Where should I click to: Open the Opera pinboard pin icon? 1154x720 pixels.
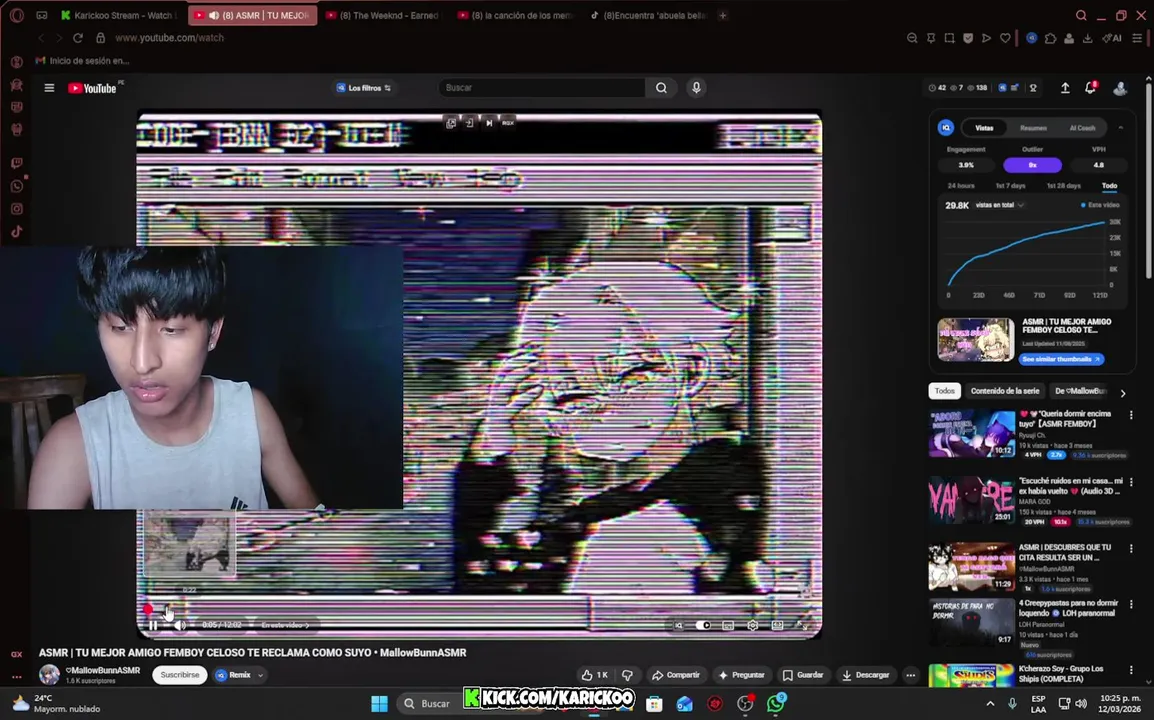click(931, 38)
